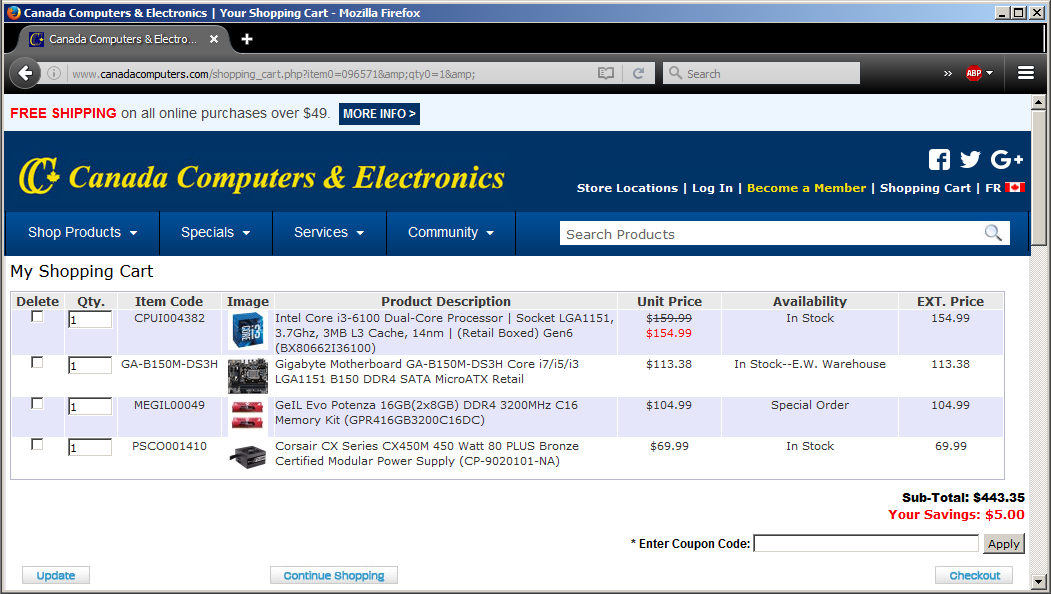The height and width of the screenshot is (594, 1051).
Task: Apply the coupon code
Action: [1003, 544]
